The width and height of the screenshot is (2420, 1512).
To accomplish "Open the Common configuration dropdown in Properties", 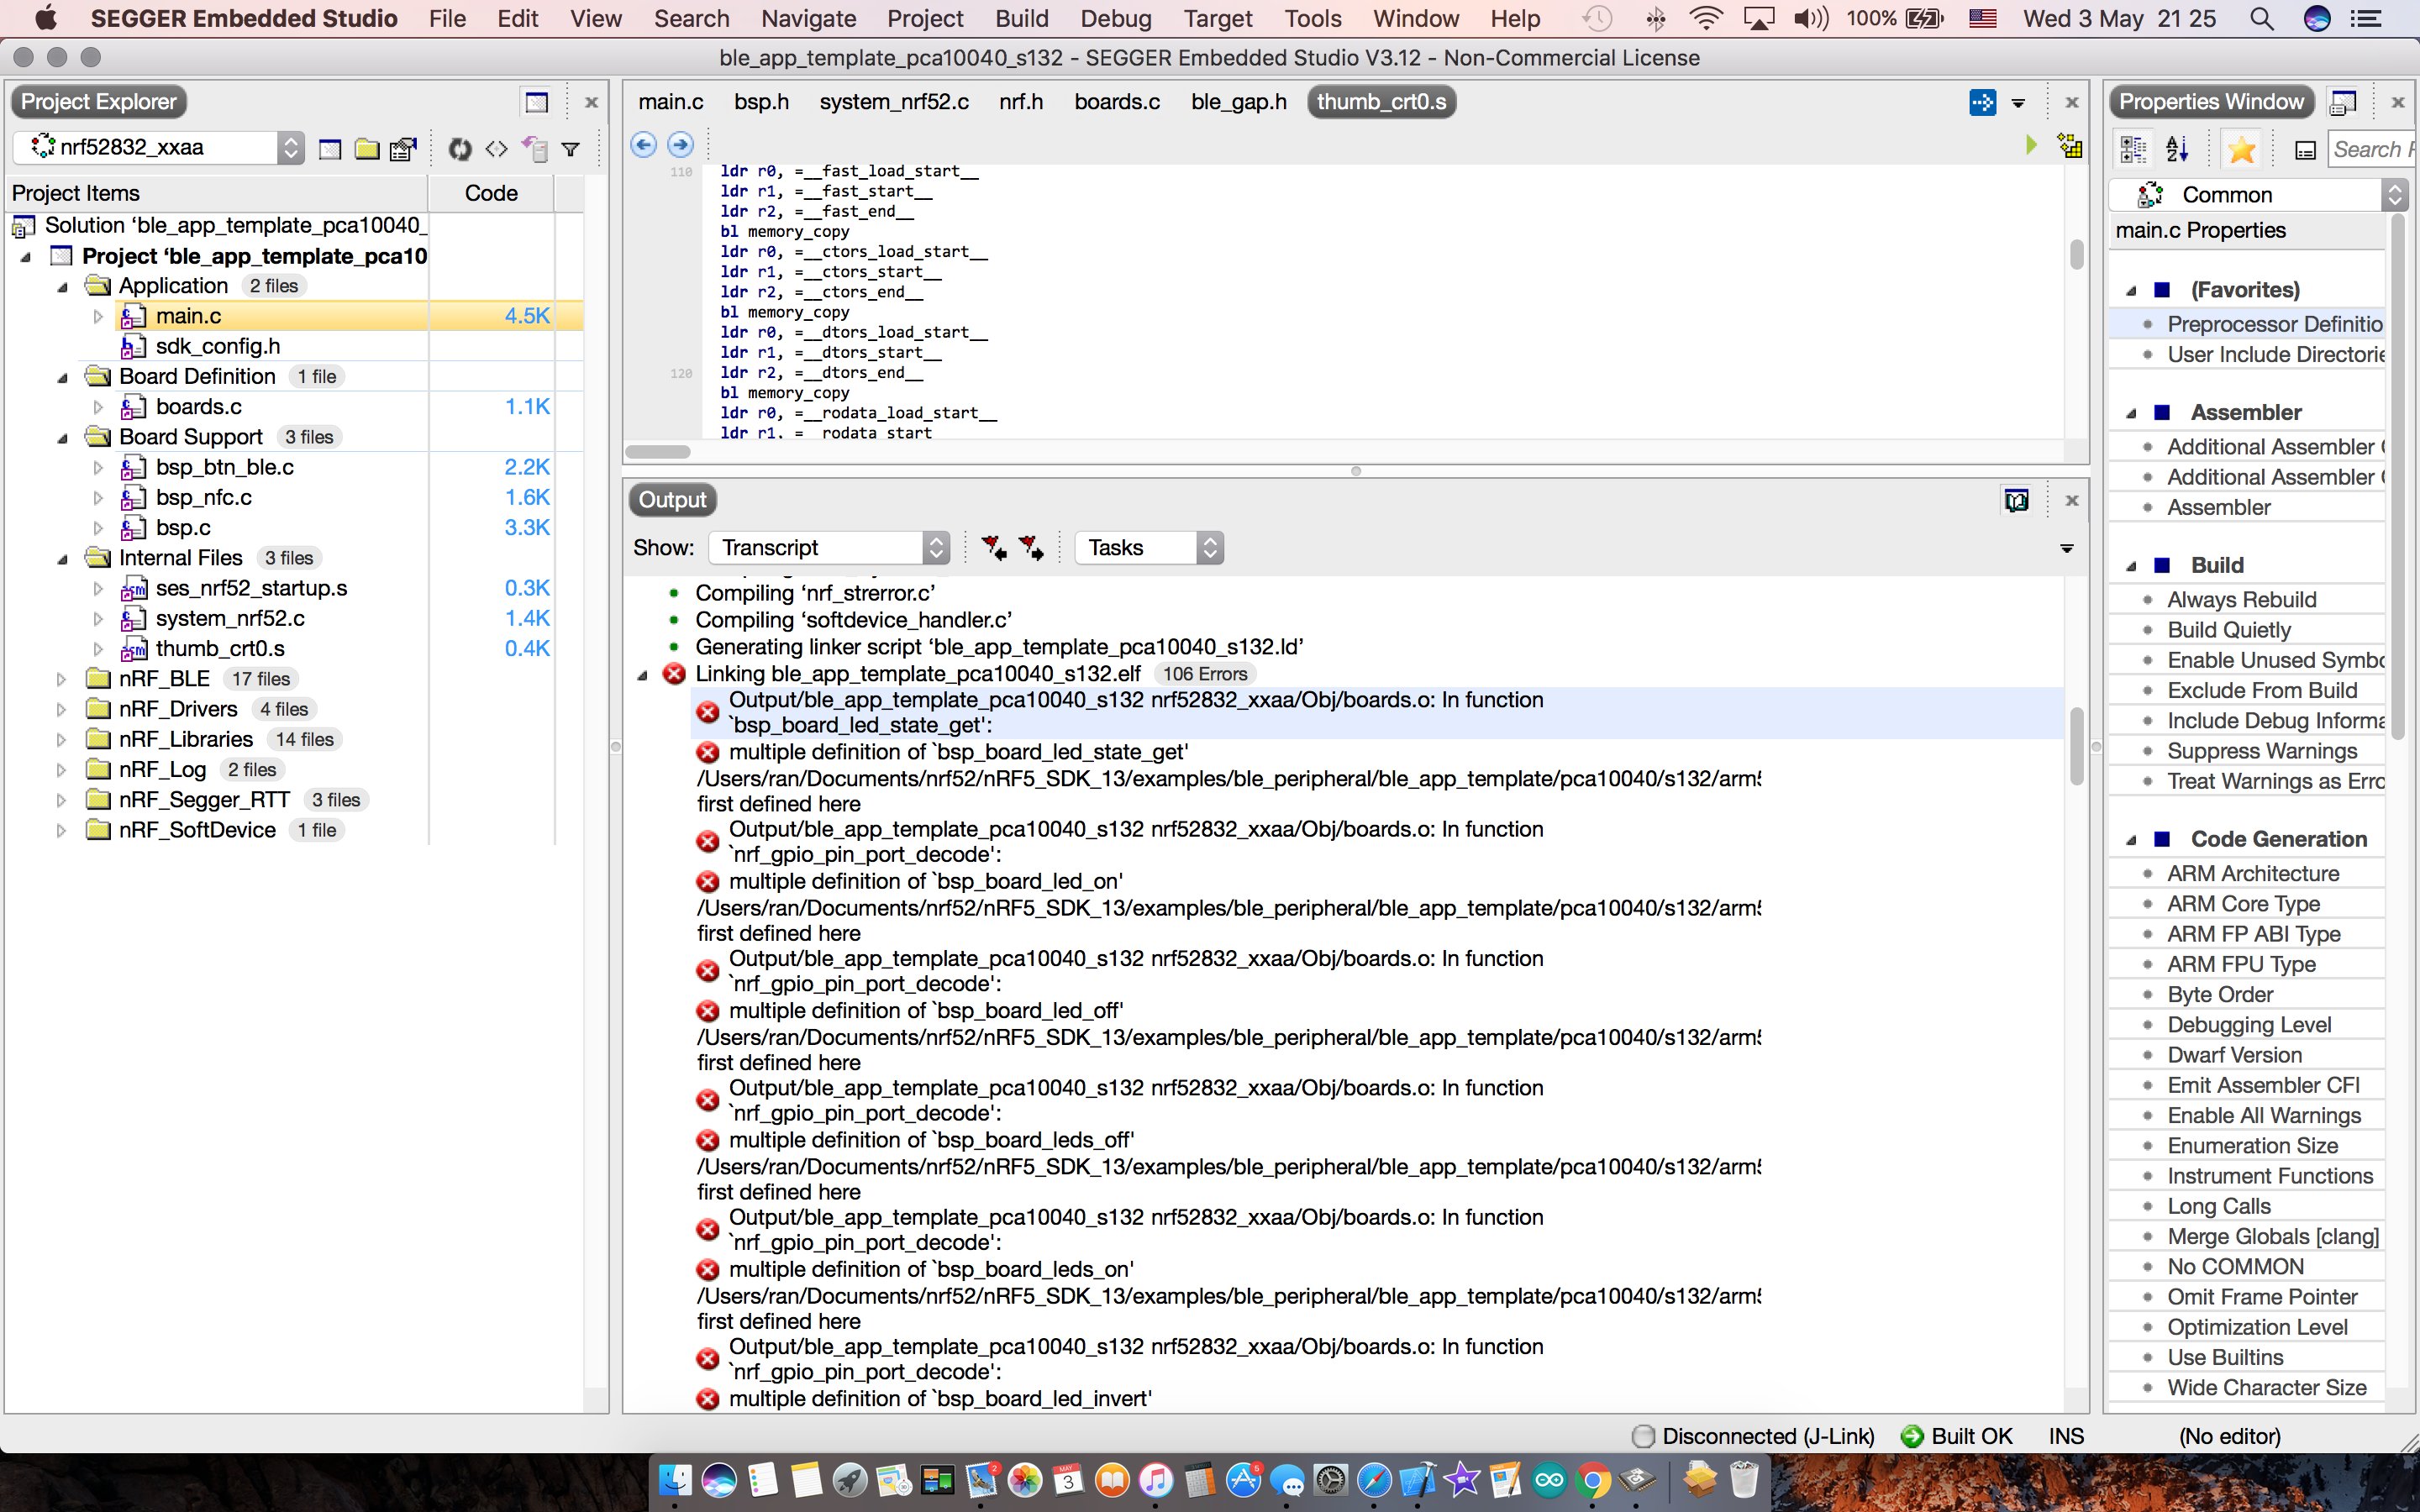I will coord(2258,194).
